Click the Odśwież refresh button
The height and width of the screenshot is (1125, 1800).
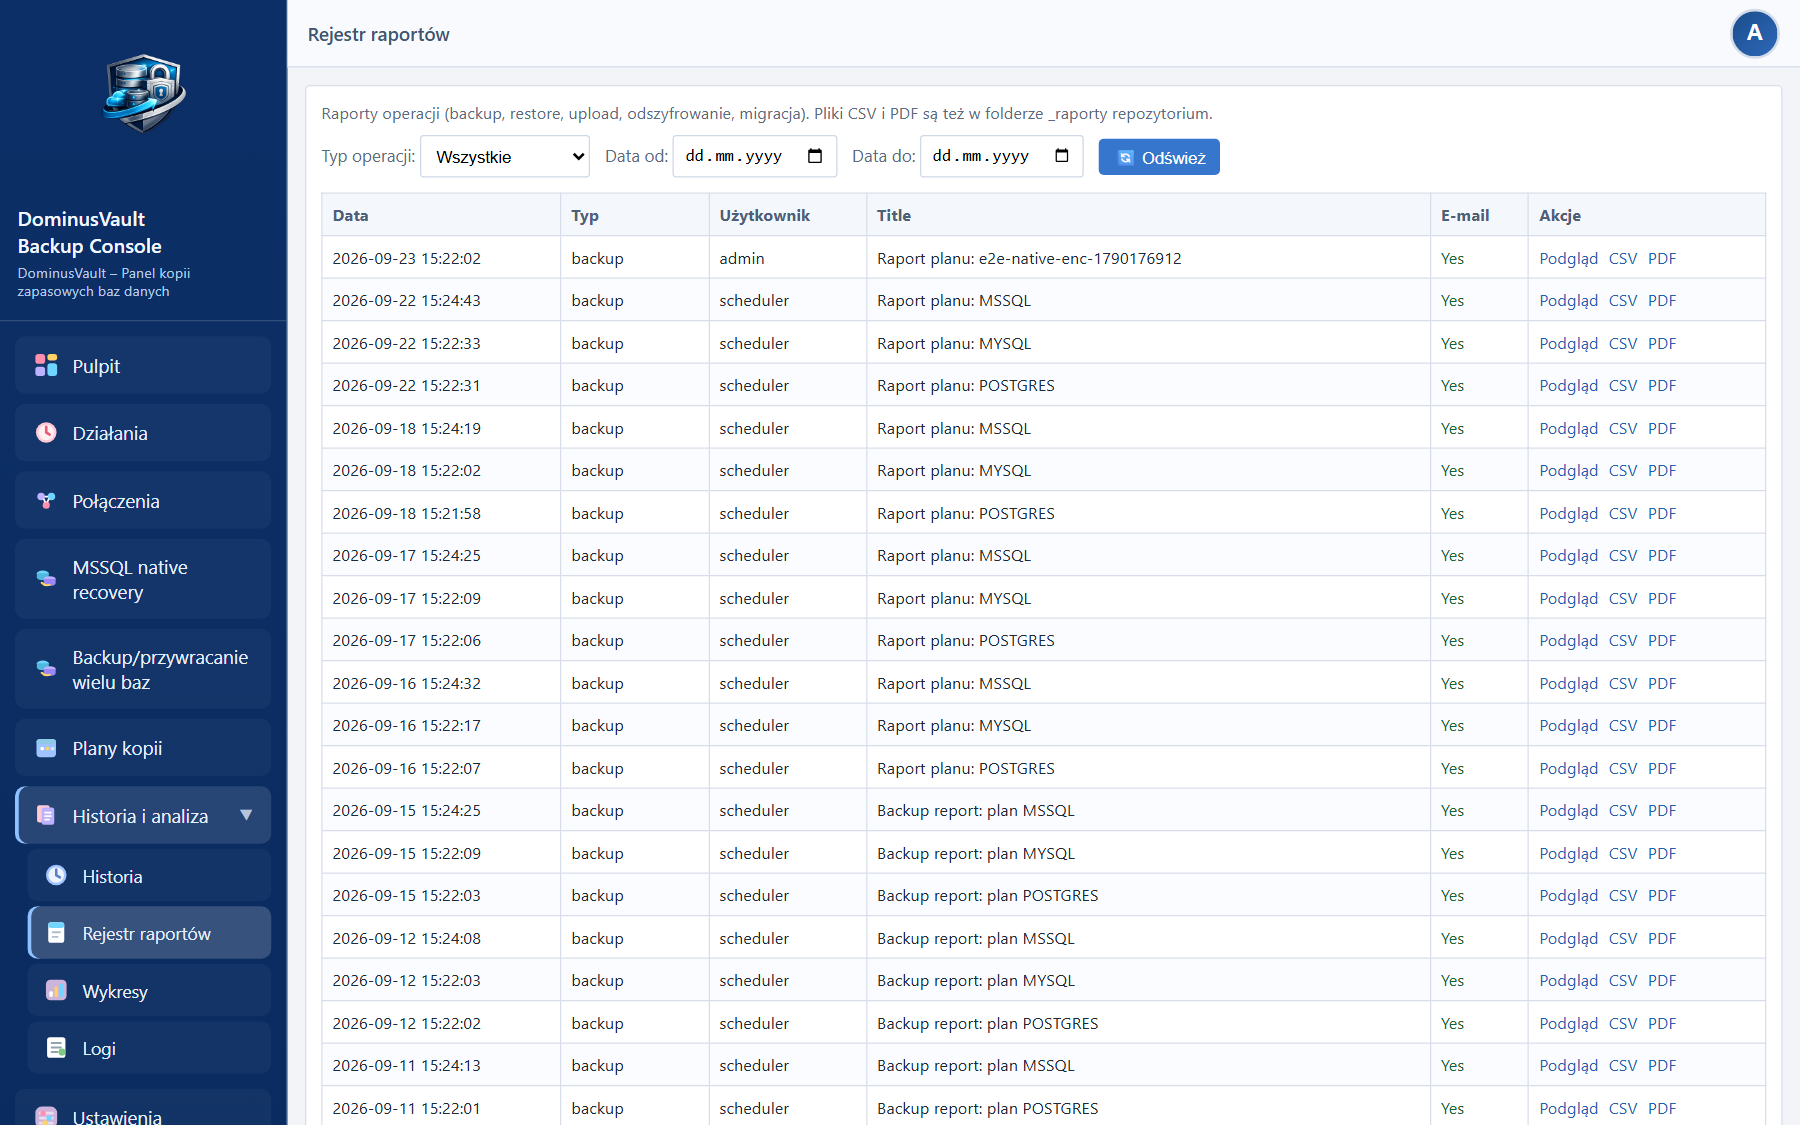point(1159,157)
